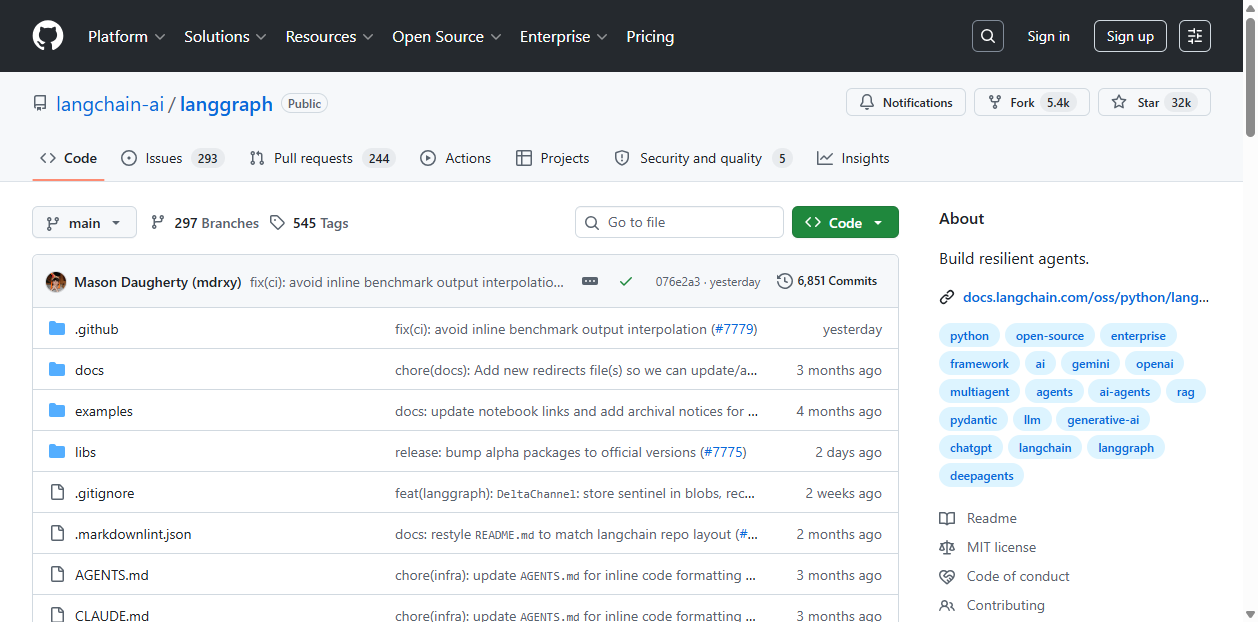Viewport: 1258px width, 622px height.
Task: Switch to Security and quality tab
Action: coord(702,158)
